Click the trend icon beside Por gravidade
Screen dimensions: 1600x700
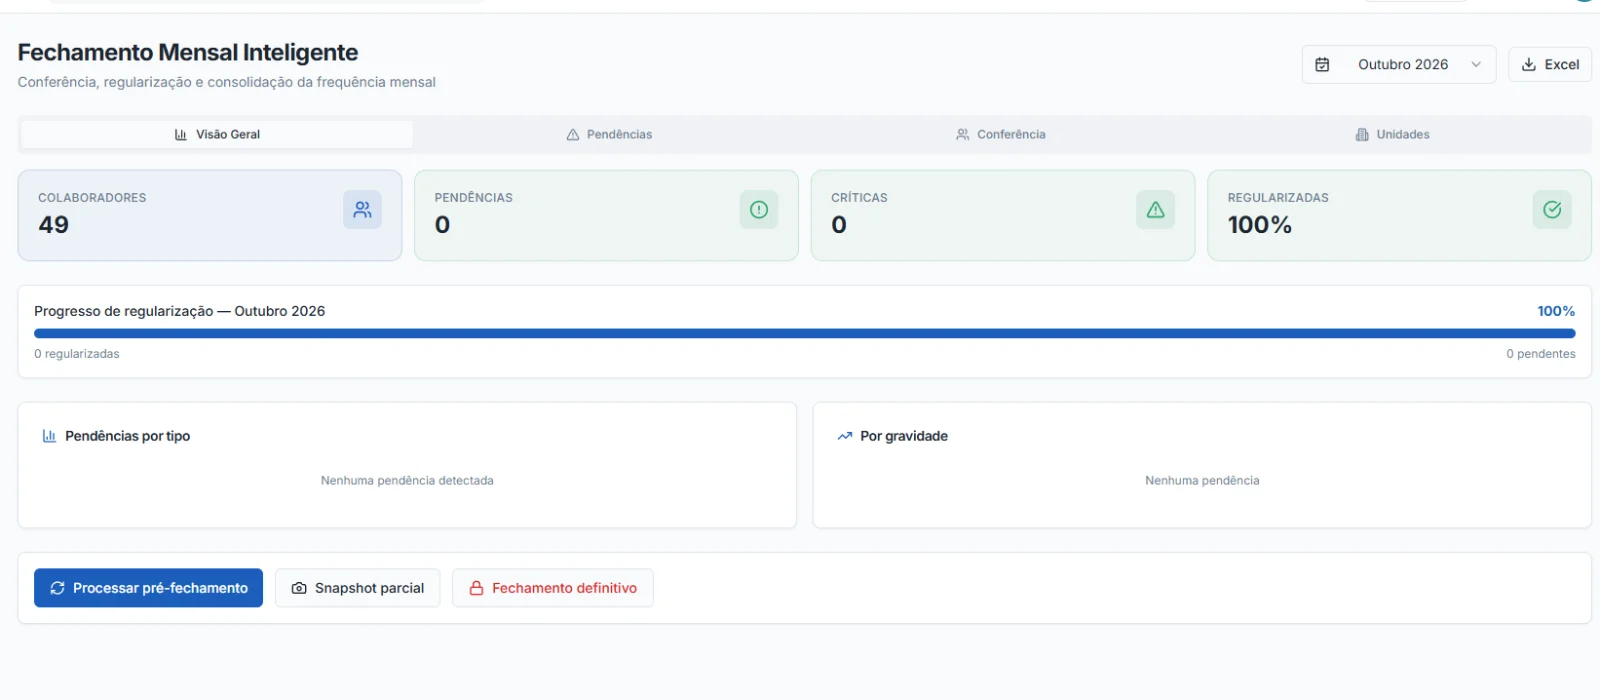pyautogui.click(x=845, y=436)
